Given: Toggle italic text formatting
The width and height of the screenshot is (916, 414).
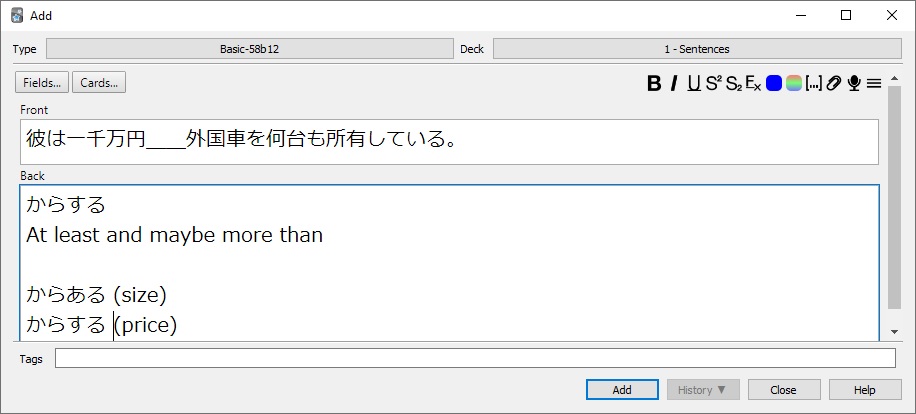Looking at the screenshot, I should [674, 83].
